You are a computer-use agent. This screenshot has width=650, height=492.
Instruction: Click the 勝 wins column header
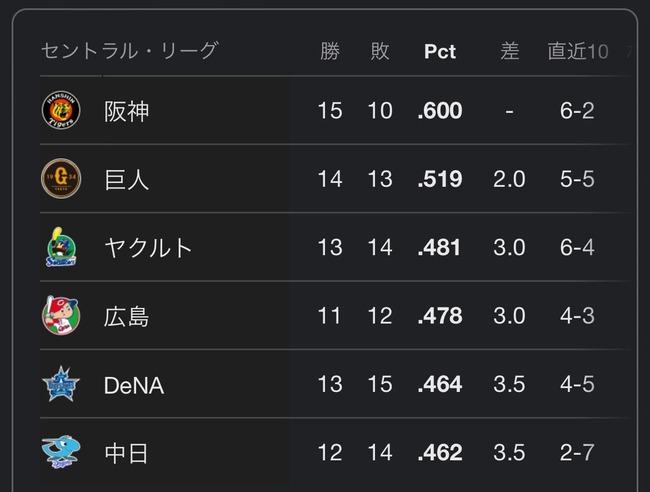tap(330, 51)
